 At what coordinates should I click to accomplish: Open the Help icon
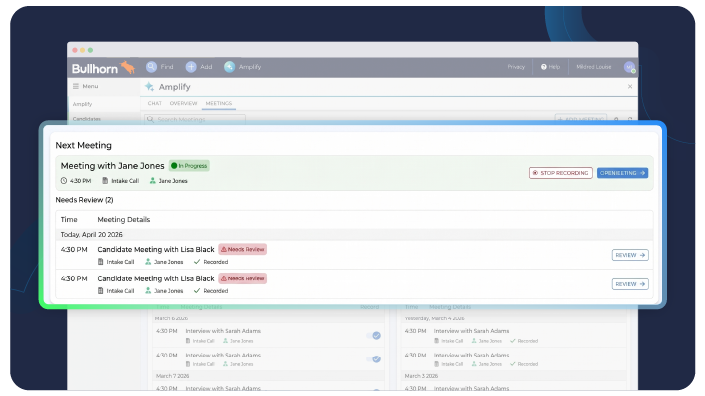pos(544,67)
